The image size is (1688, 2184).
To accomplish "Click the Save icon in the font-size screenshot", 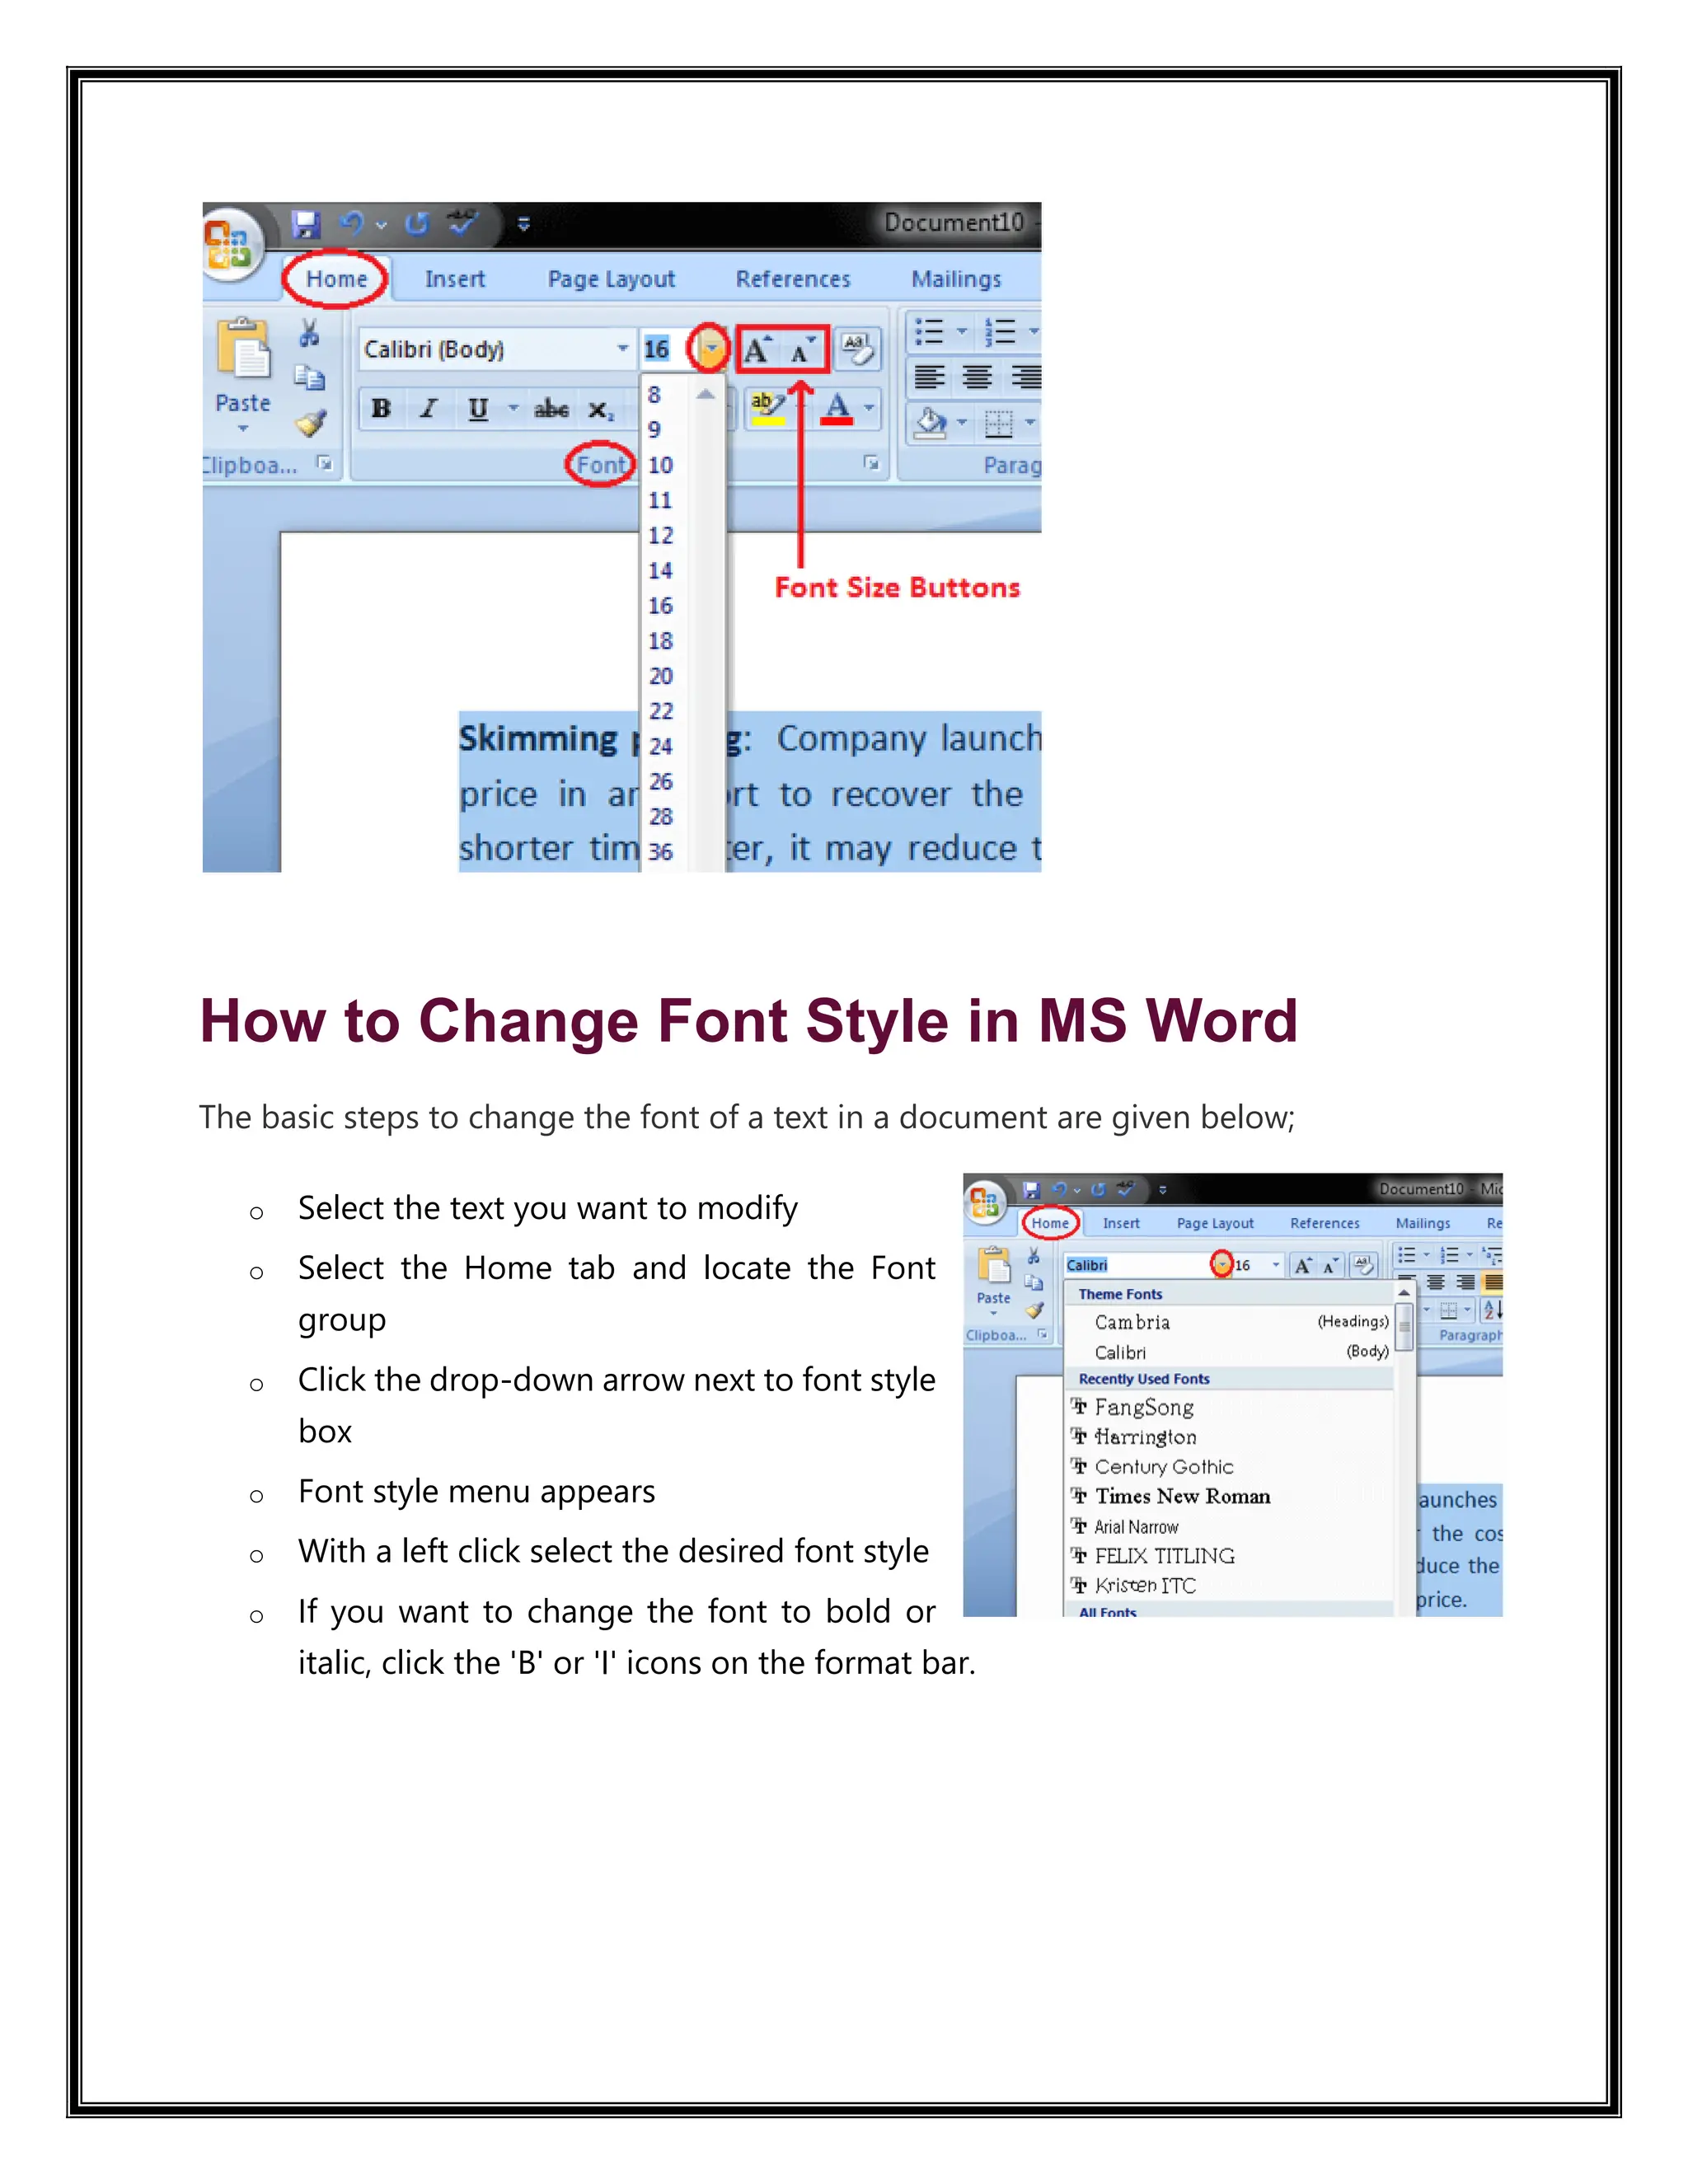I will [x=306, y=224].
